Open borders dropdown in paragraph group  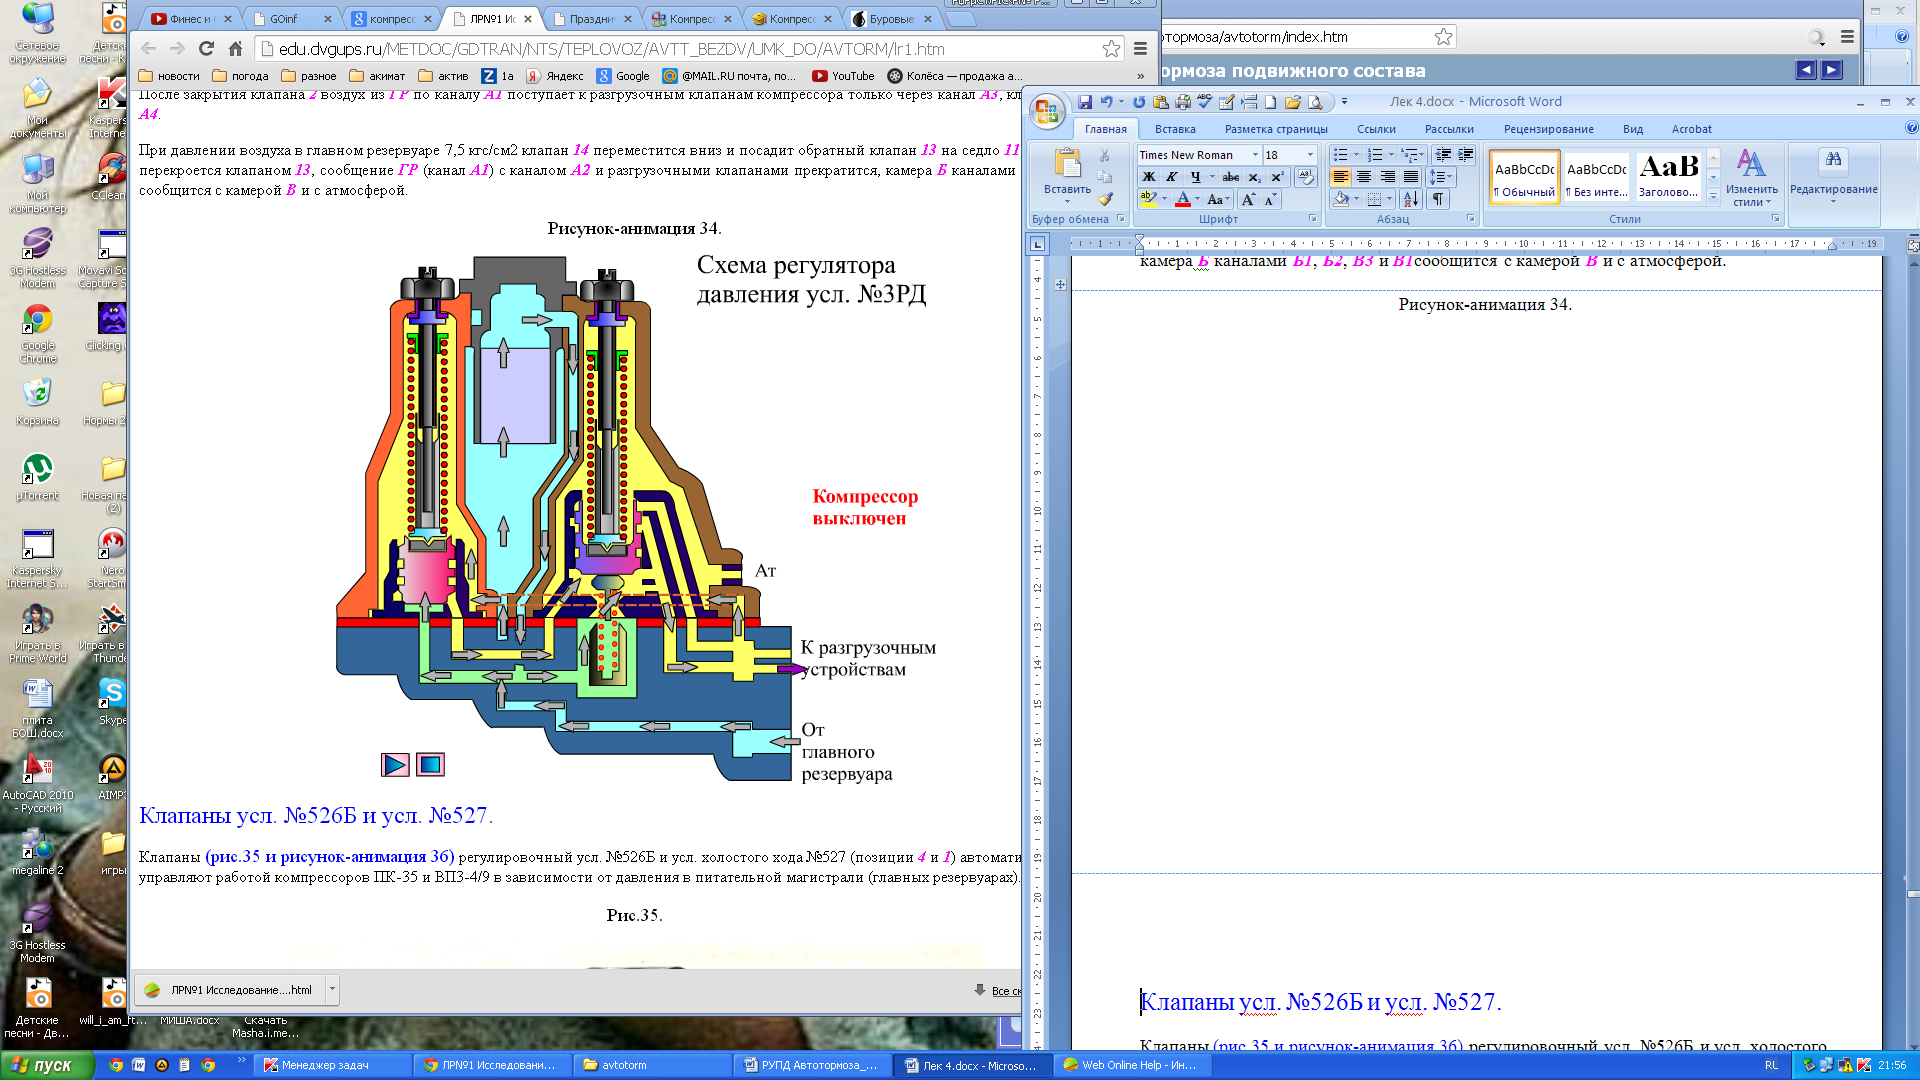pos(1389,199)
